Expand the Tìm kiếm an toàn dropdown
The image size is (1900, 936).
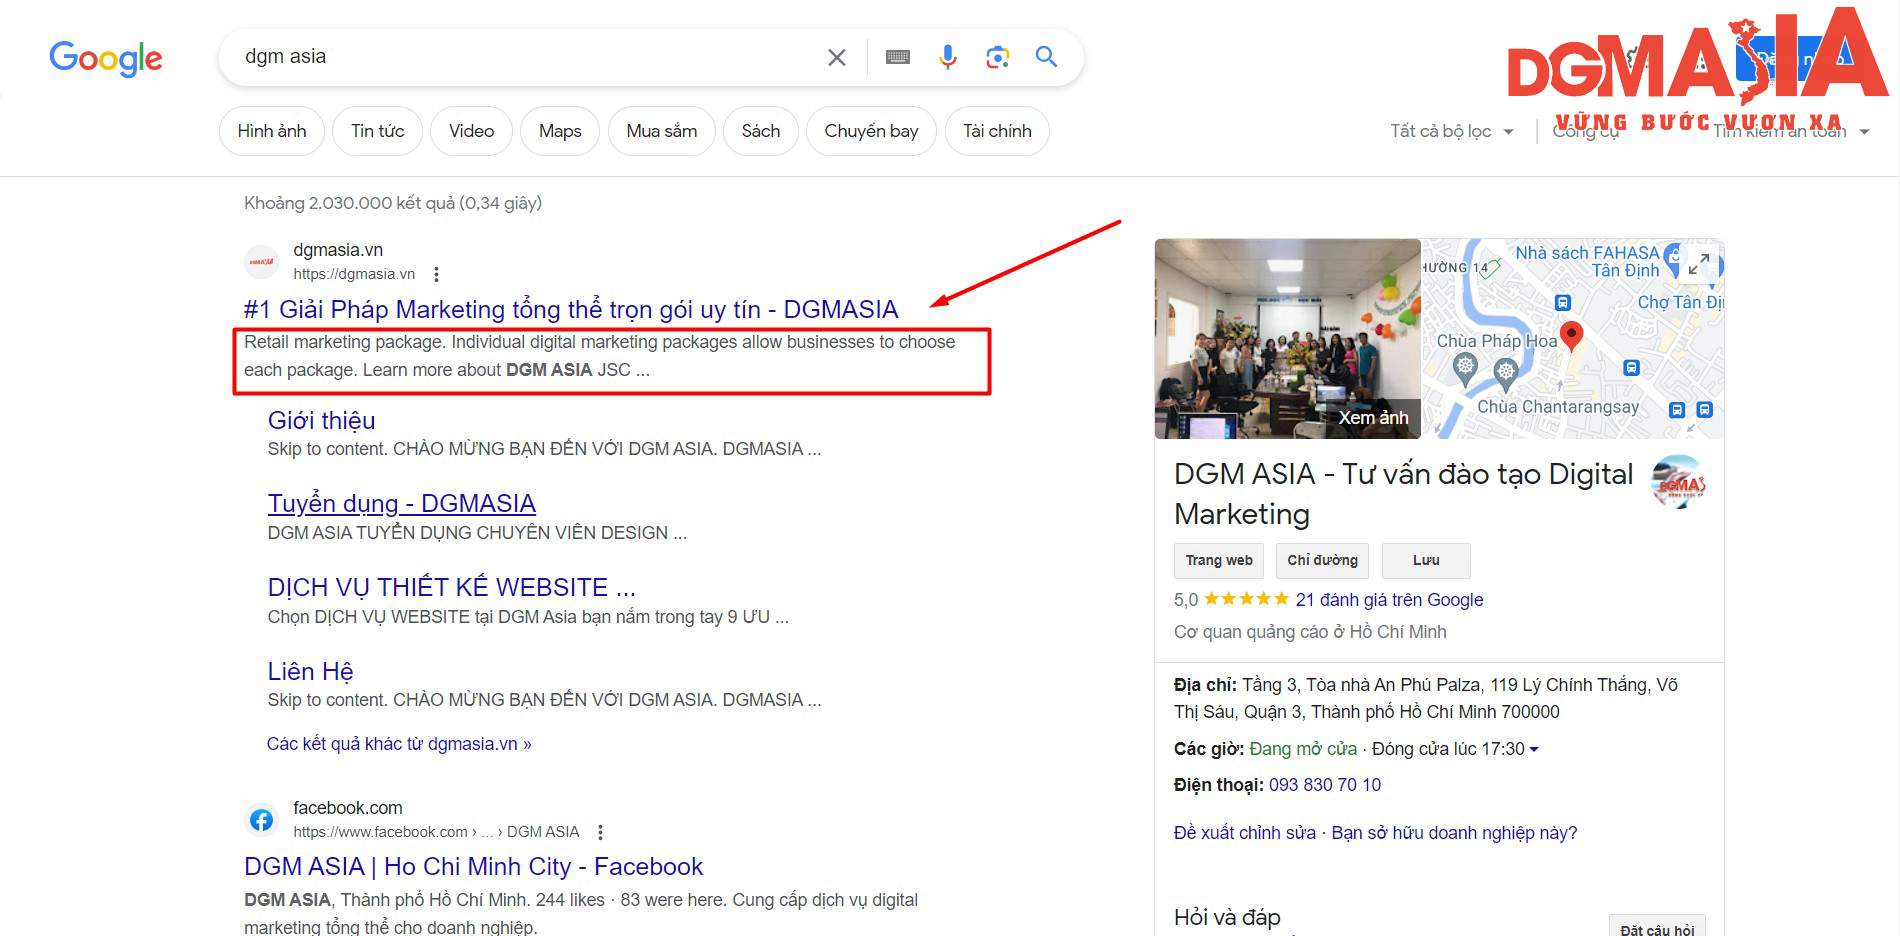[x=1790, y=131]
